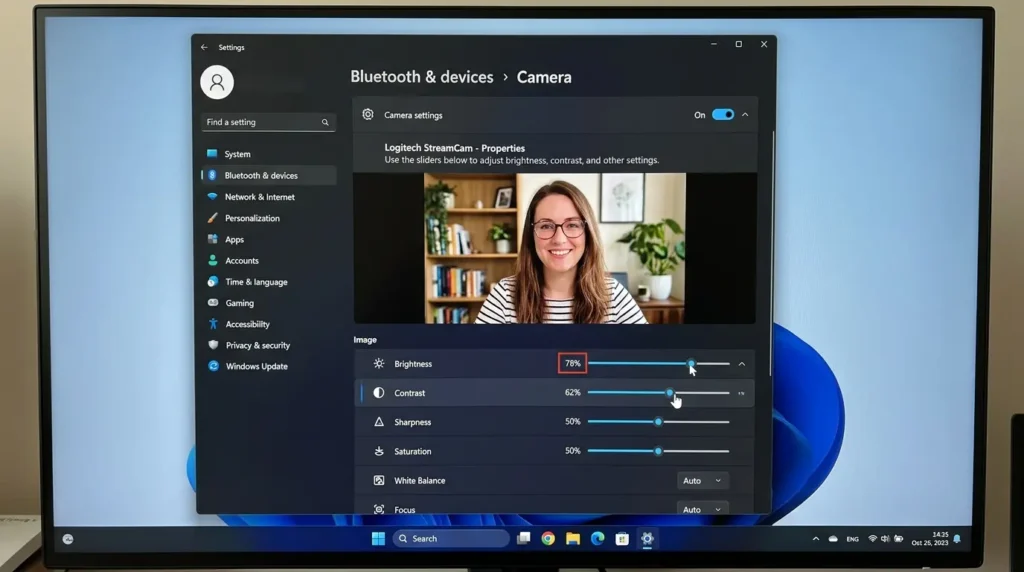
Task: Click the Time & language globe icon
Action: click(x=212, y=281)
